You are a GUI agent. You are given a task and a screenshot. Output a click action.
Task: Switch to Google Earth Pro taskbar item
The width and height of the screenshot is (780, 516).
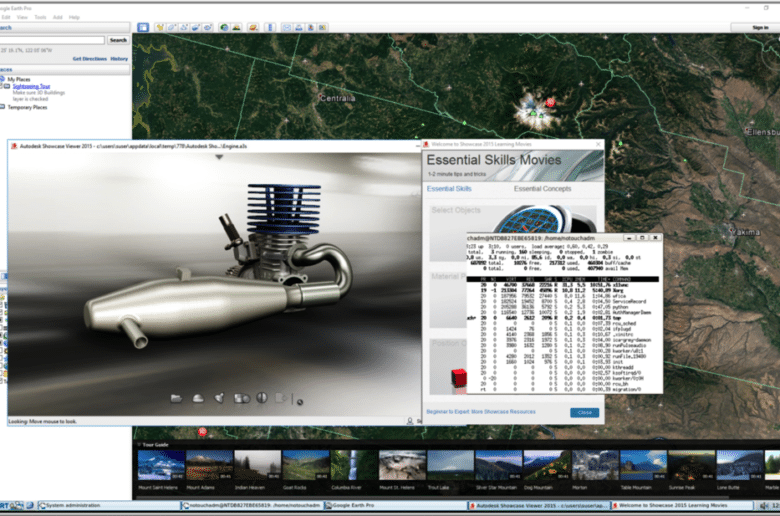[x=395, y=506]
